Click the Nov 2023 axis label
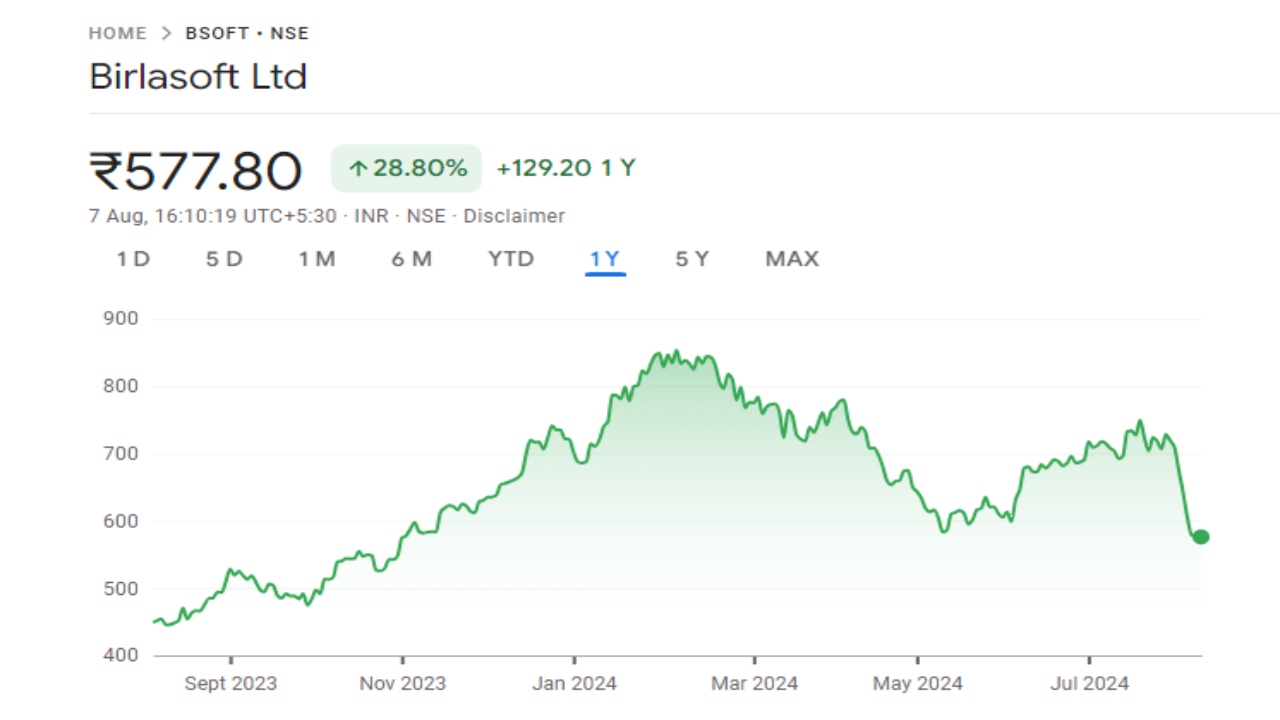This screenshot has width=1280, height=720. (x=402, y=684)
